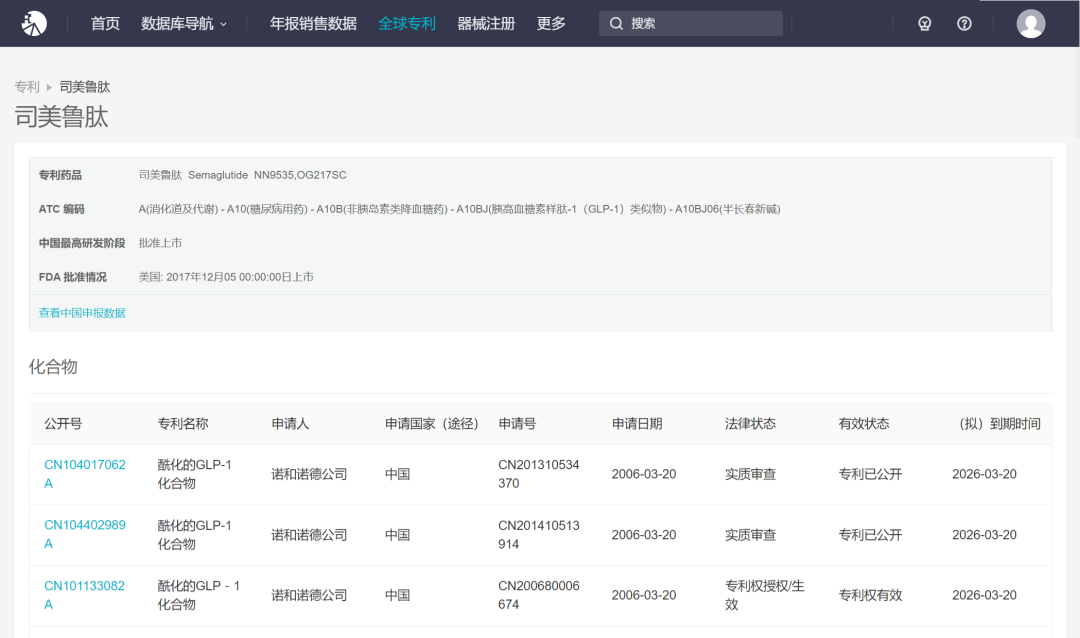Select the 全球专利 navigation item

point(407,23)
